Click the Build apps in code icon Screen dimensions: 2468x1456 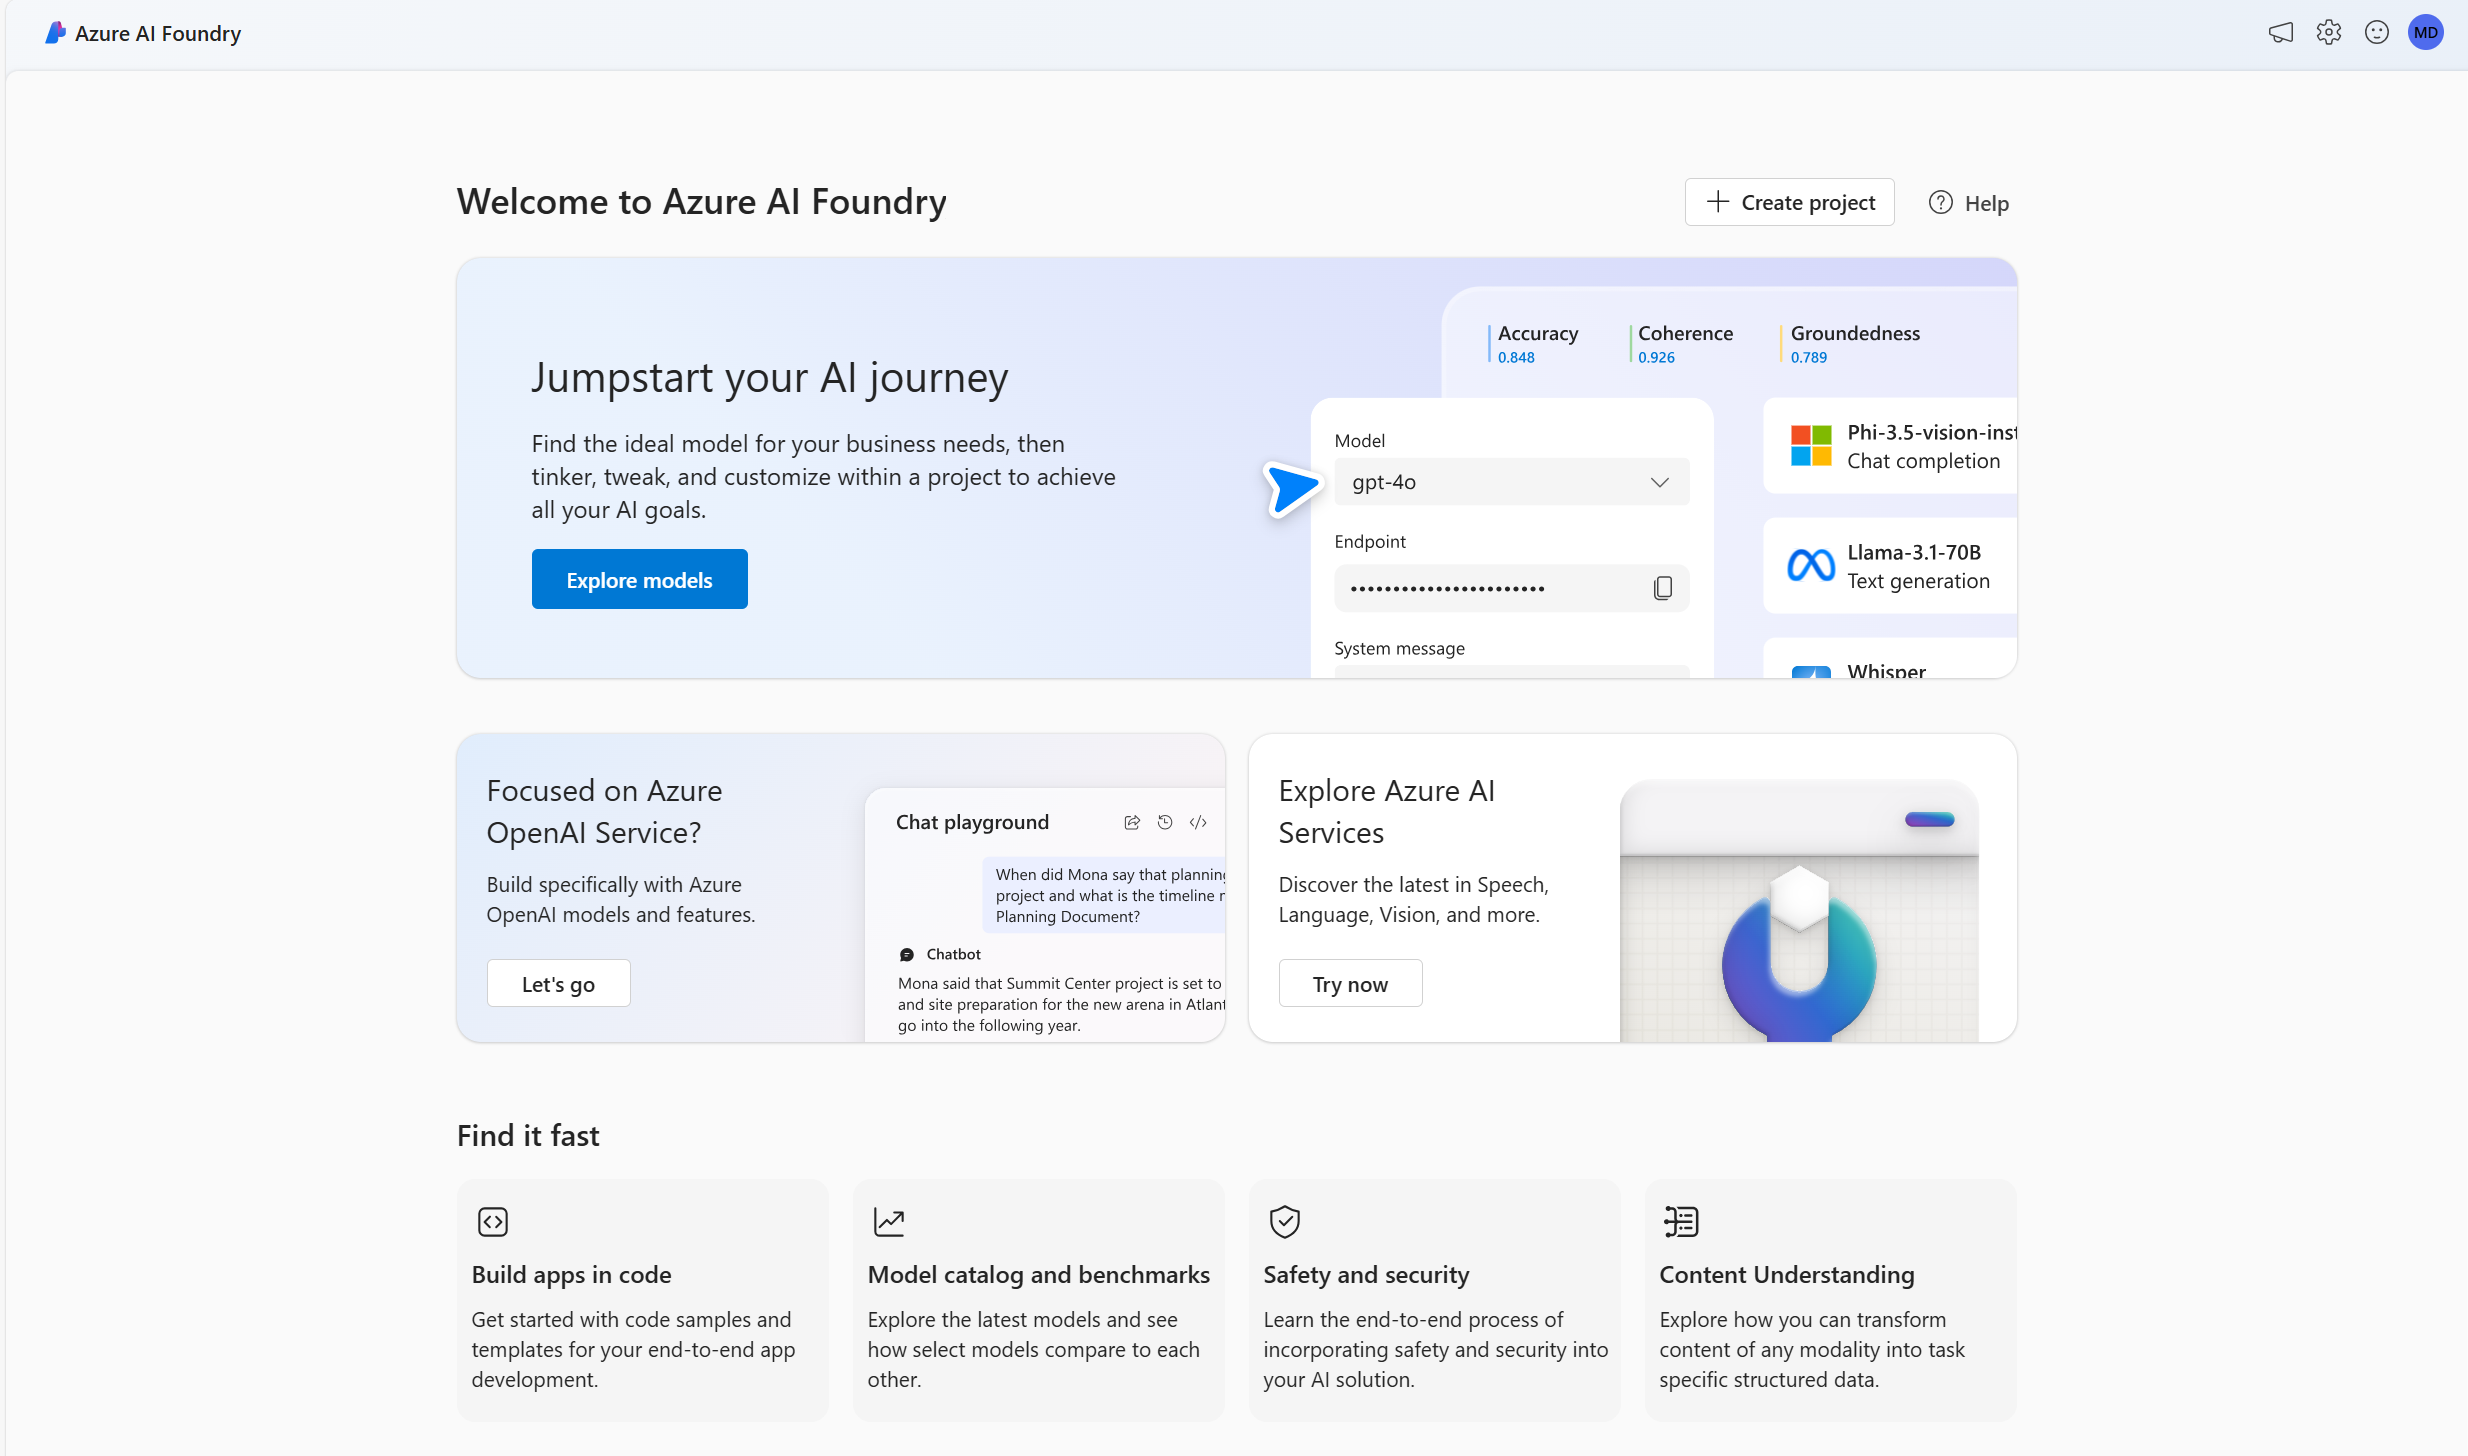pos(493,1221)
